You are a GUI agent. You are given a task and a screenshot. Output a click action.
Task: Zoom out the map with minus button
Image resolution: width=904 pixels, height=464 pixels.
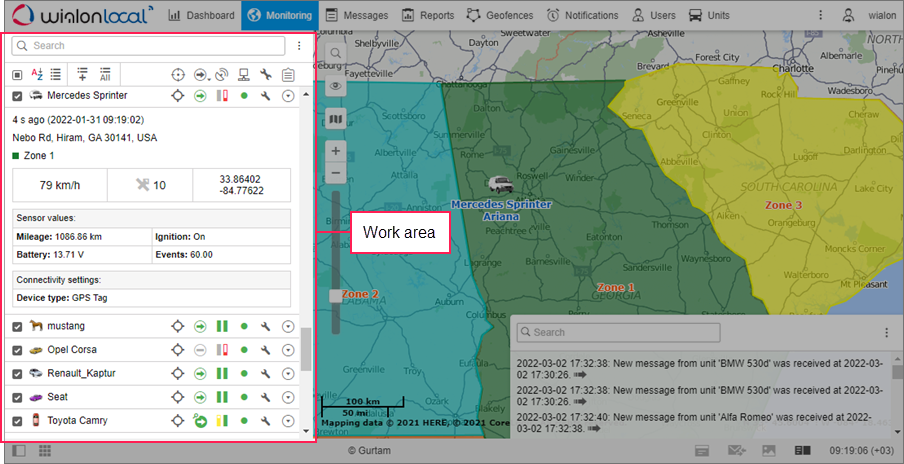[336, 173]
